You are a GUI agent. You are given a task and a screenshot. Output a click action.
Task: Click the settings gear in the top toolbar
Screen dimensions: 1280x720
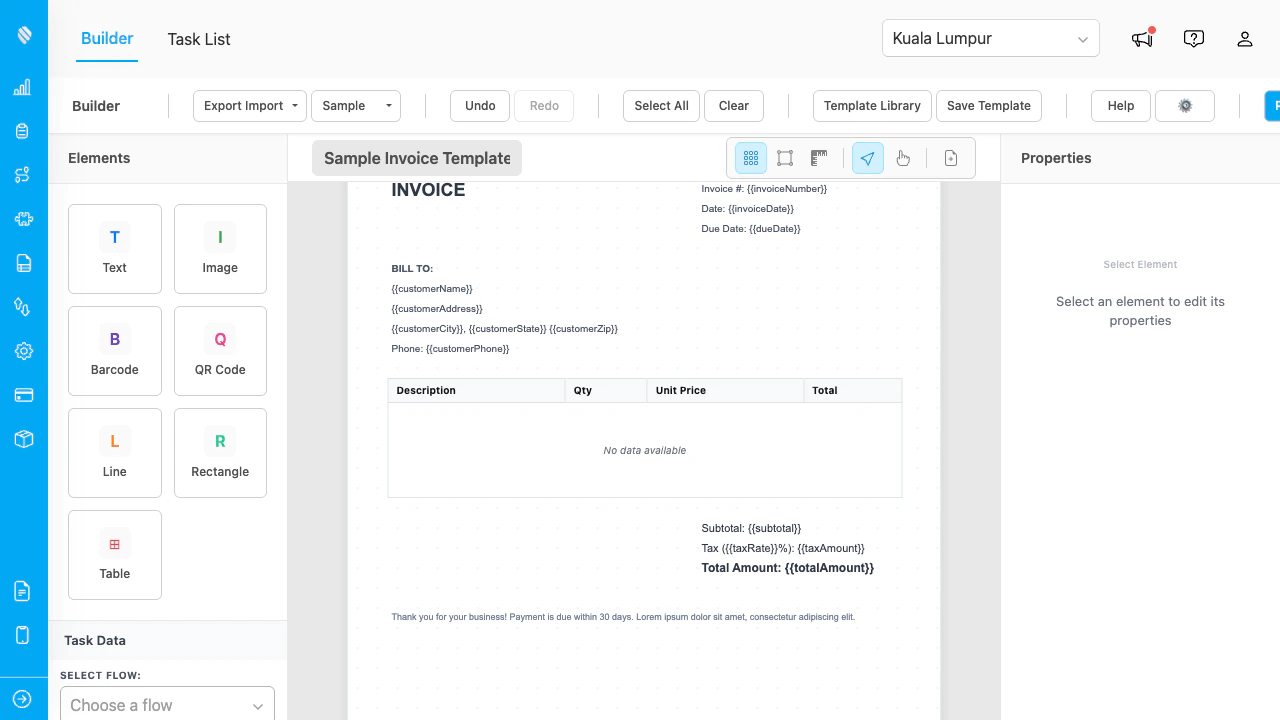[1184, 105]
